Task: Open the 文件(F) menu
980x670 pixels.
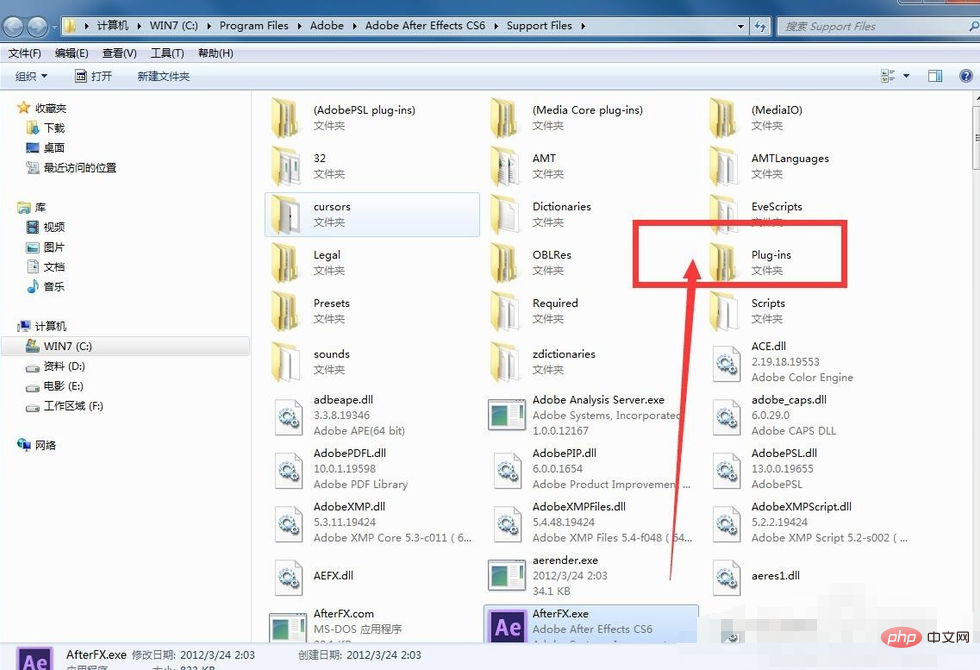Action: click(24, 53)
